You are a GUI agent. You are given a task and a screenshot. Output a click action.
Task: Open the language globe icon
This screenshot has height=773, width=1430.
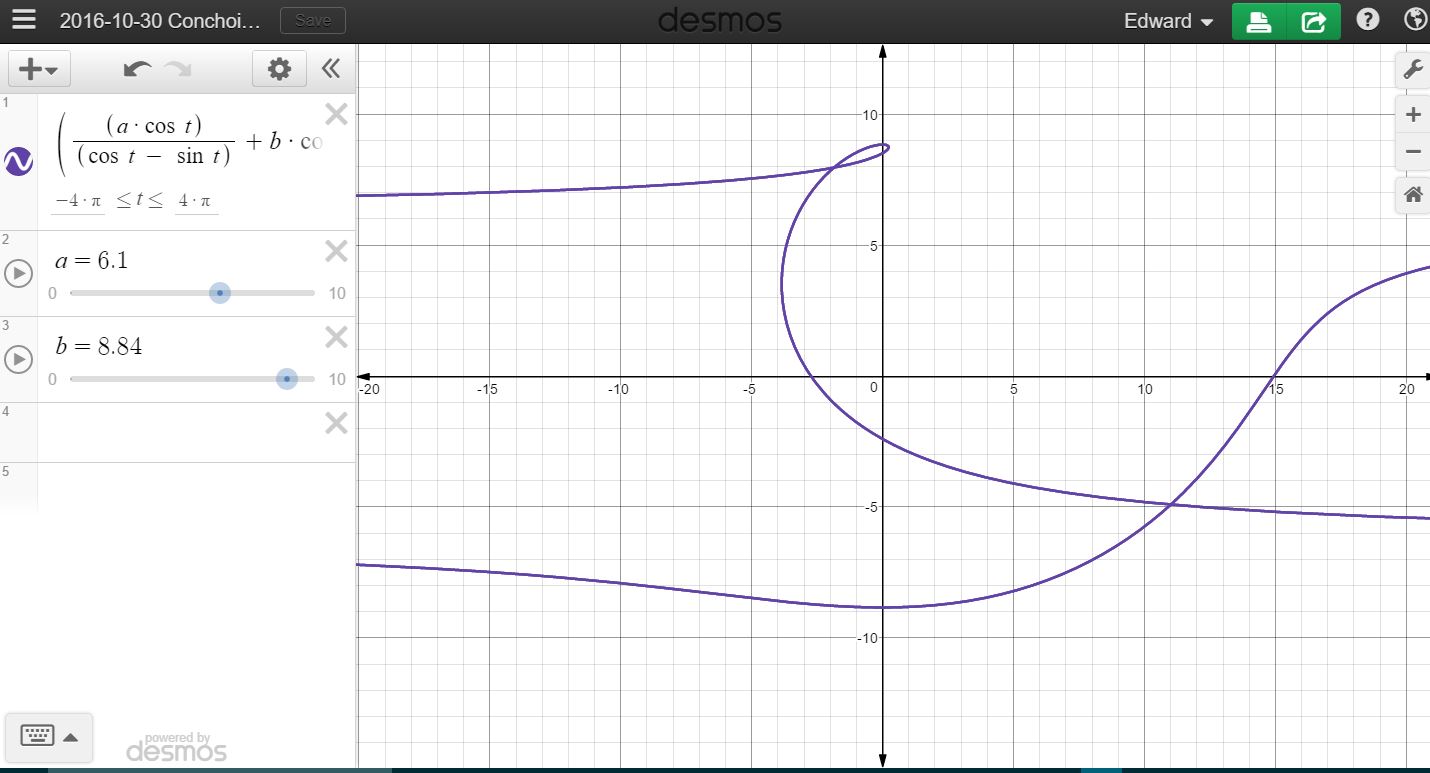(x=1413, y=18)
